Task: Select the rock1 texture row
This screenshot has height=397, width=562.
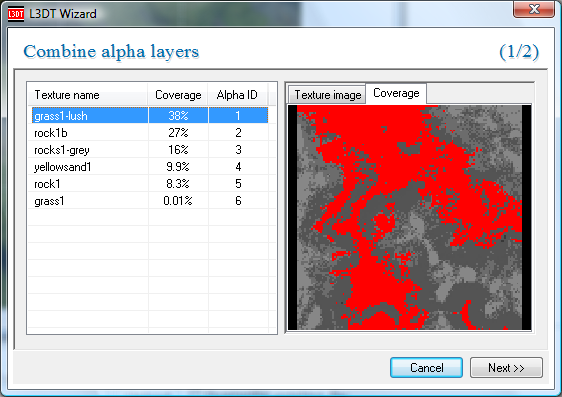Action: tap(150, 183)
